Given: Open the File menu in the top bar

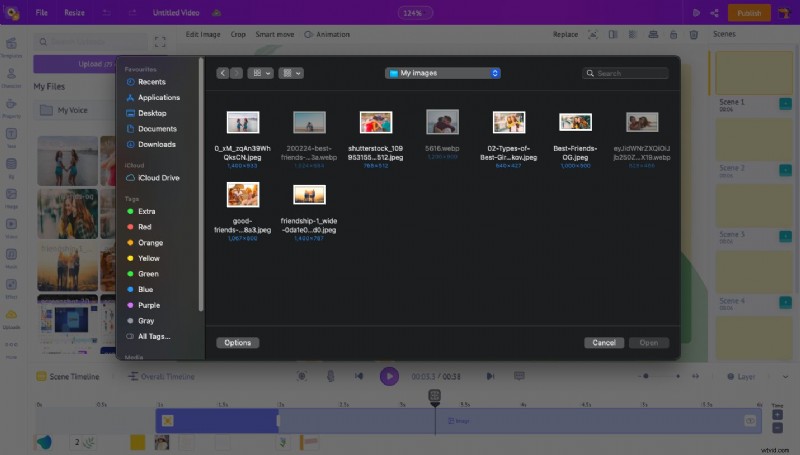Looking at the screenshot, I should click(41, 13).
